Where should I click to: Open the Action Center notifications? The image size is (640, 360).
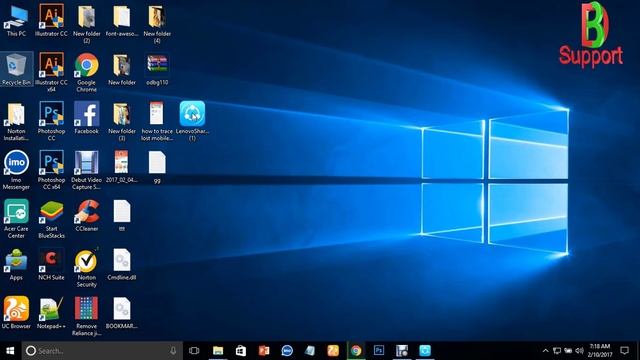(x=624, y=351)
